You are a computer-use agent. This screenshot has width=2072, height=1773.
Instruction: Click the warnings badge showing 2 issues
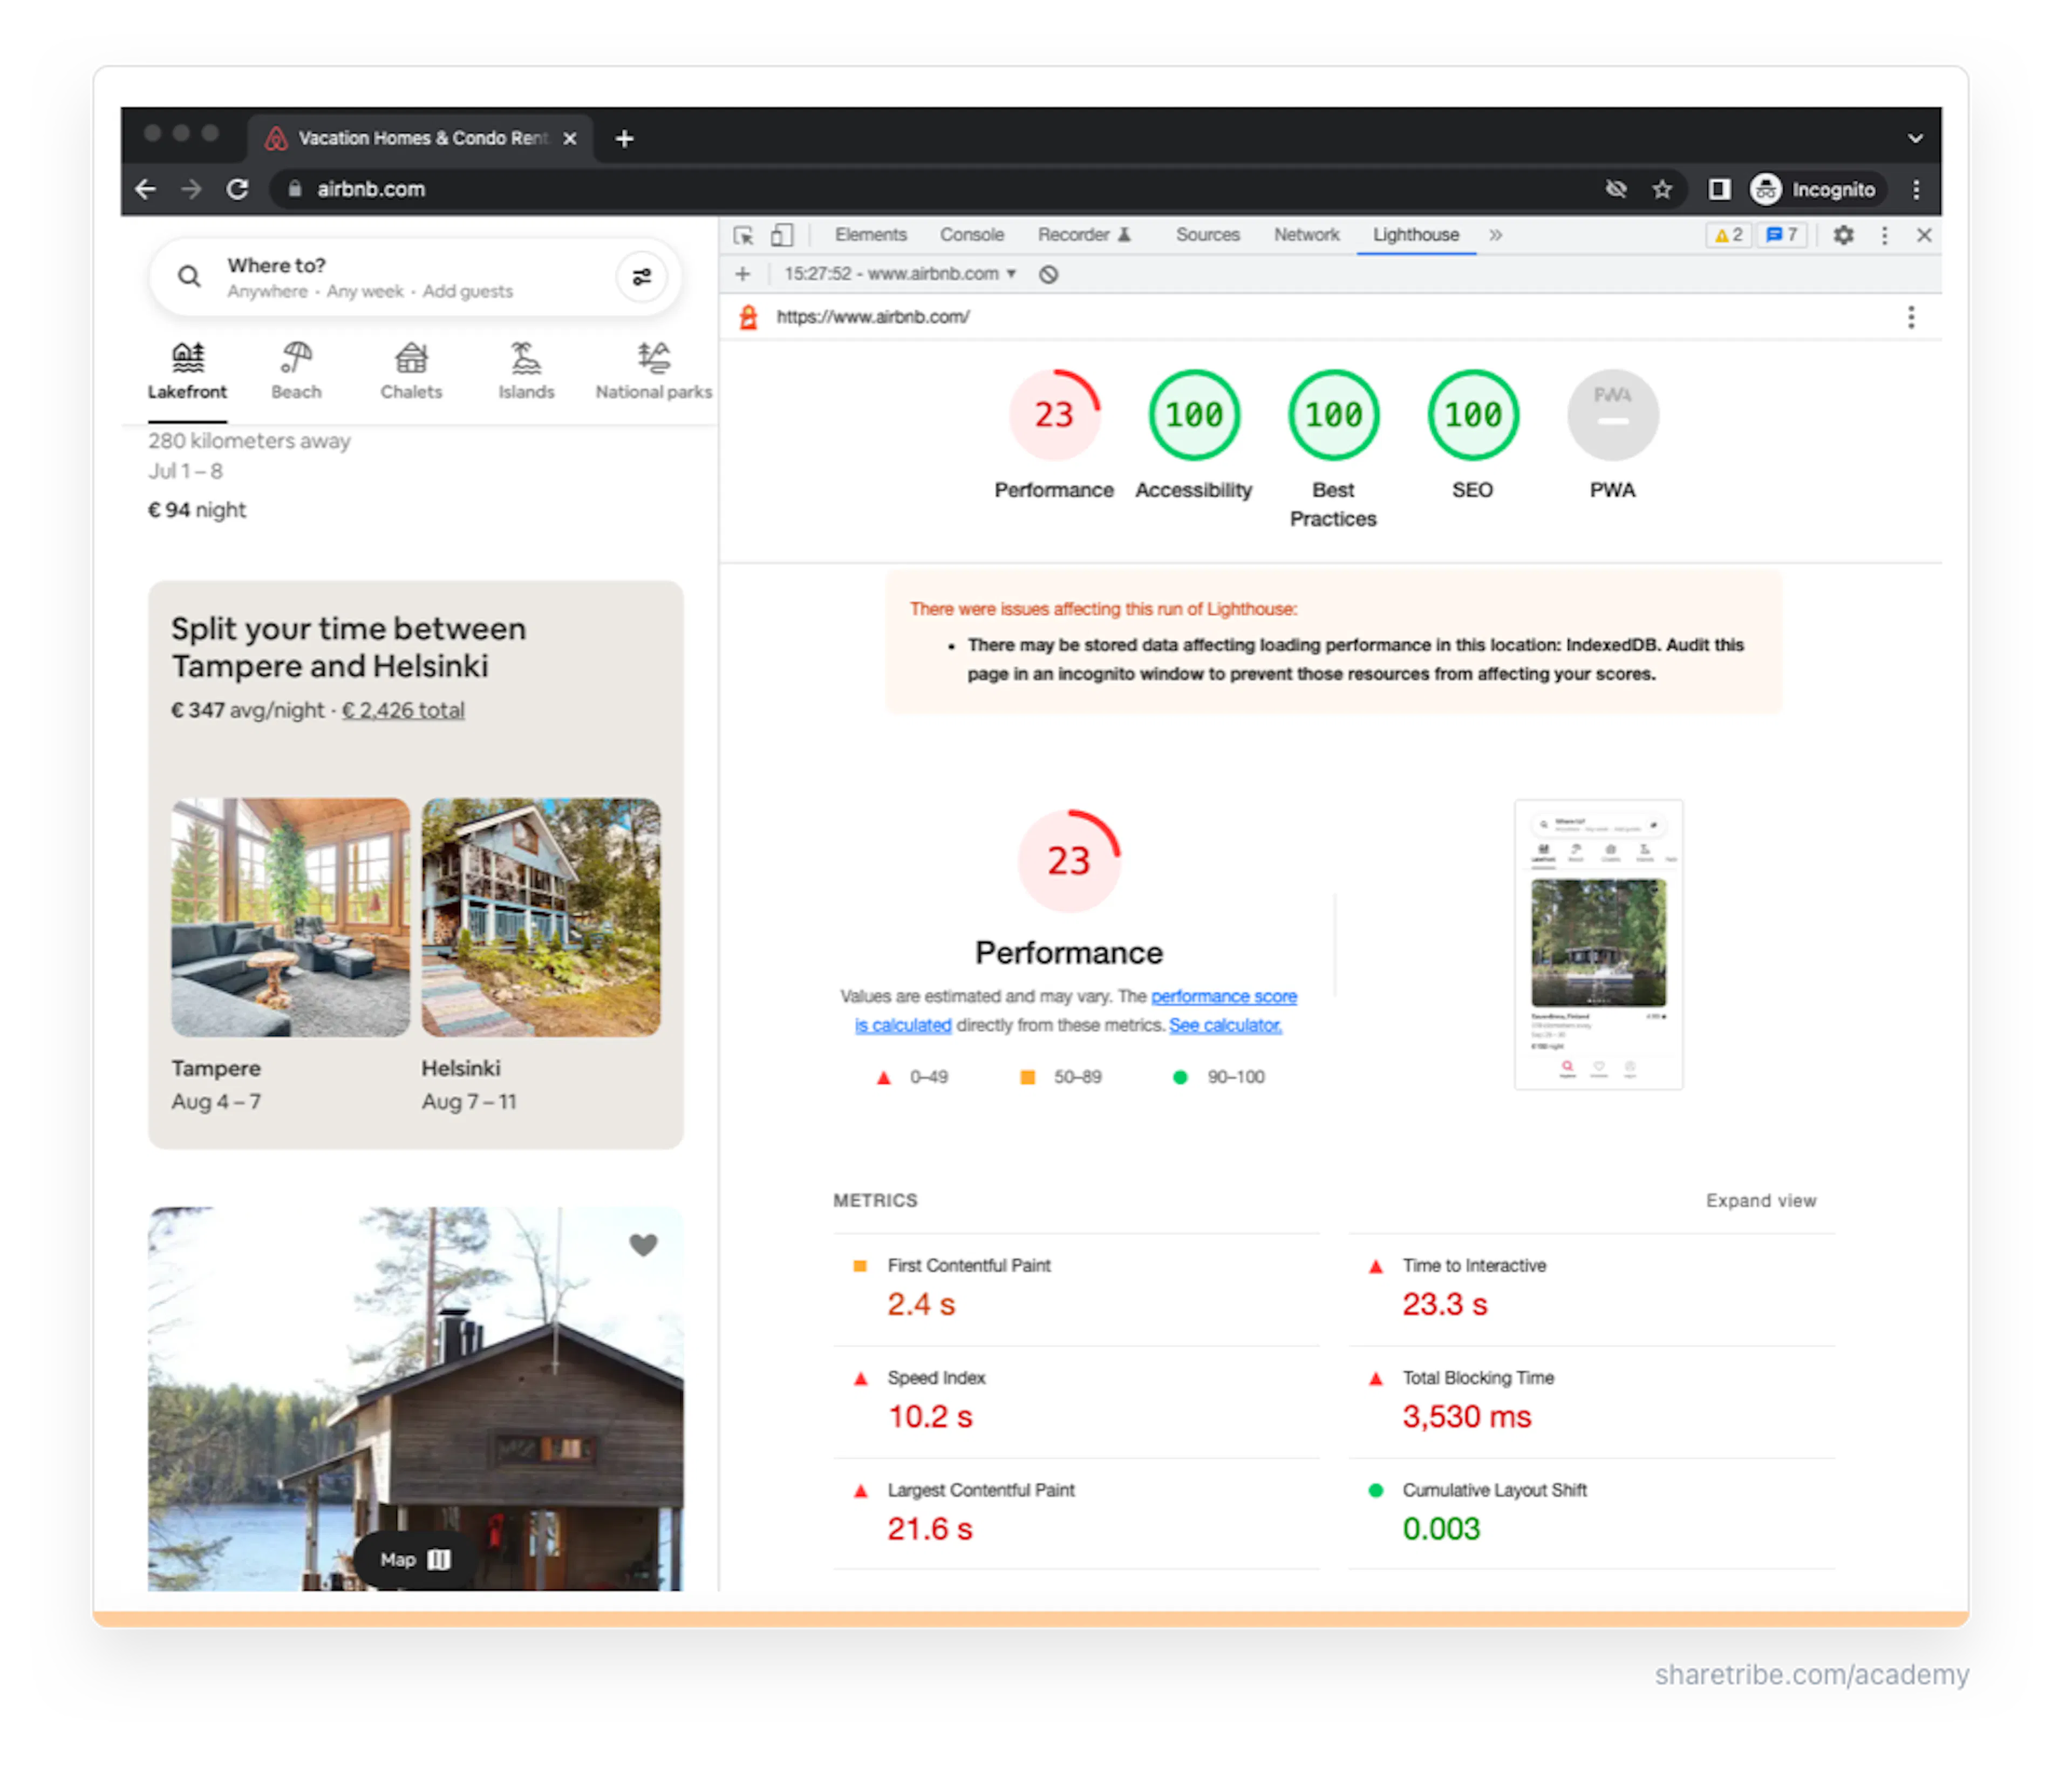click(x=1728, y=235)
